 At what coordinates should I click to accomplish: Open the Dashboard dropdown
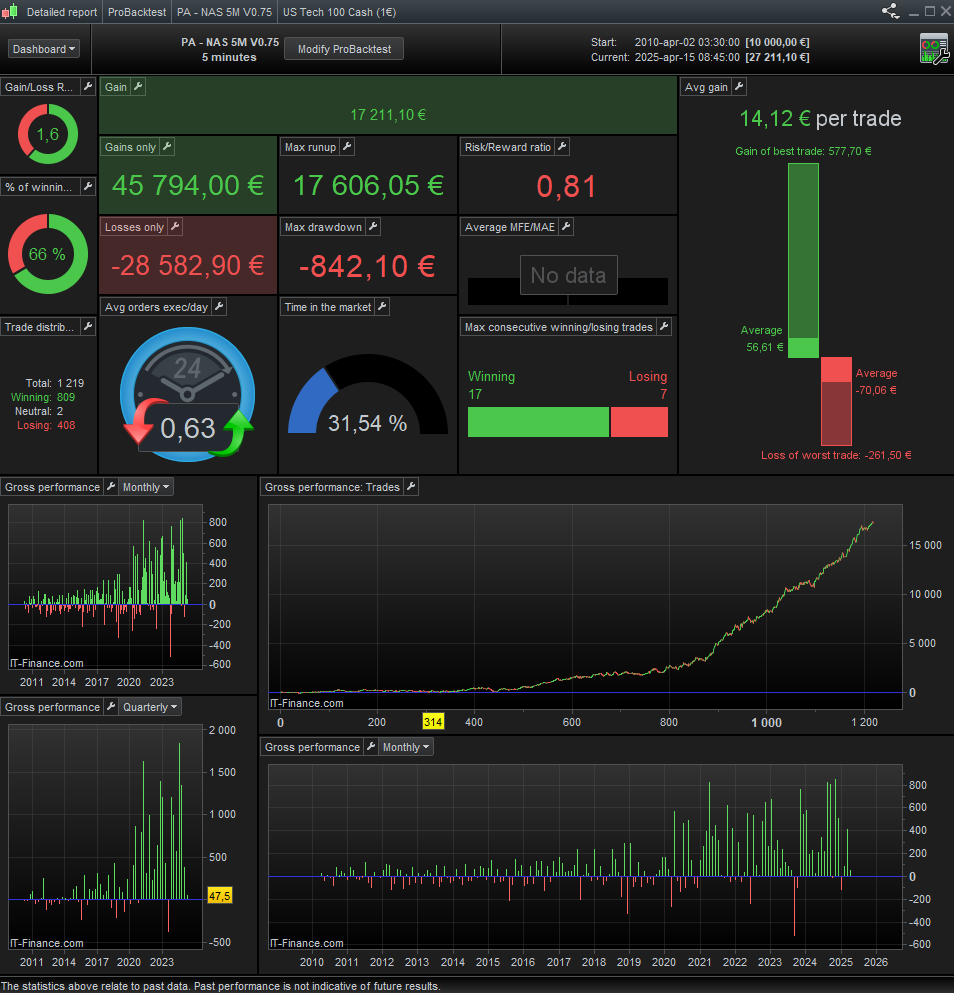click(44, 49)
